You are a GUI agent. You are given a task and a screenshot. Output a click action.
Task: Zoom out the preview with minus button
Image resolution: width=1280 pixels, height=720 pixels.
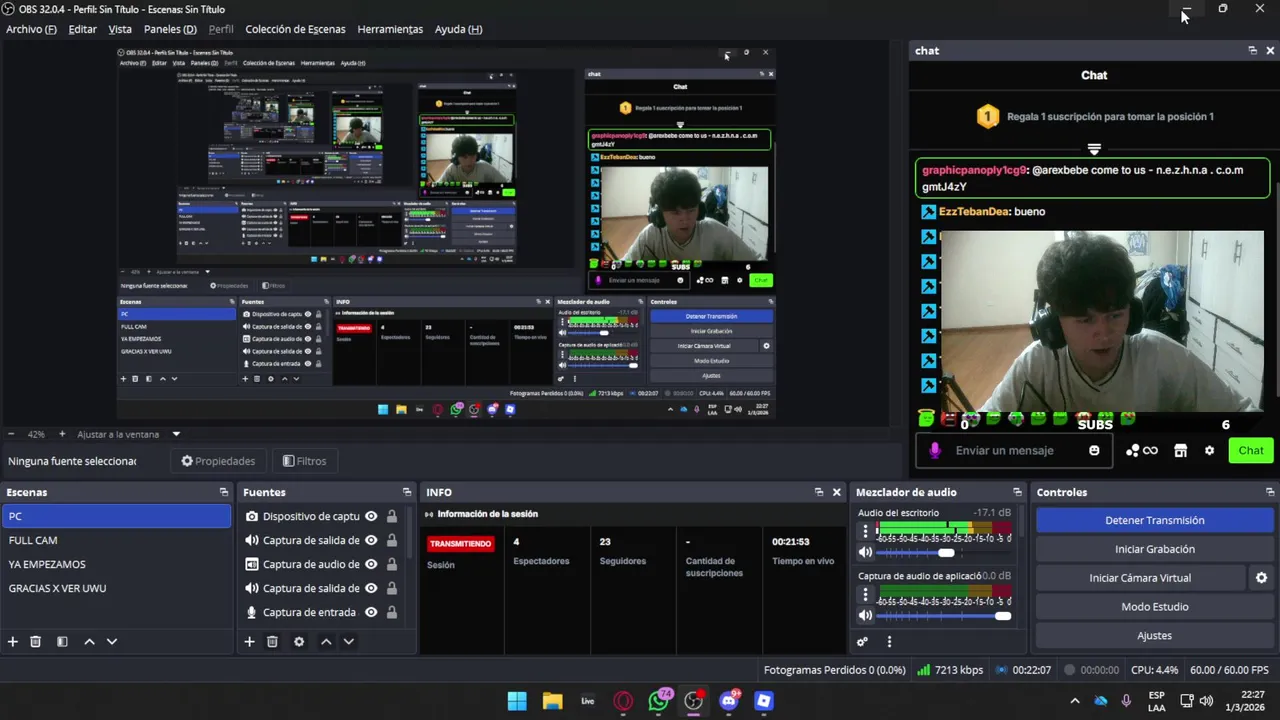click(11, 434)
